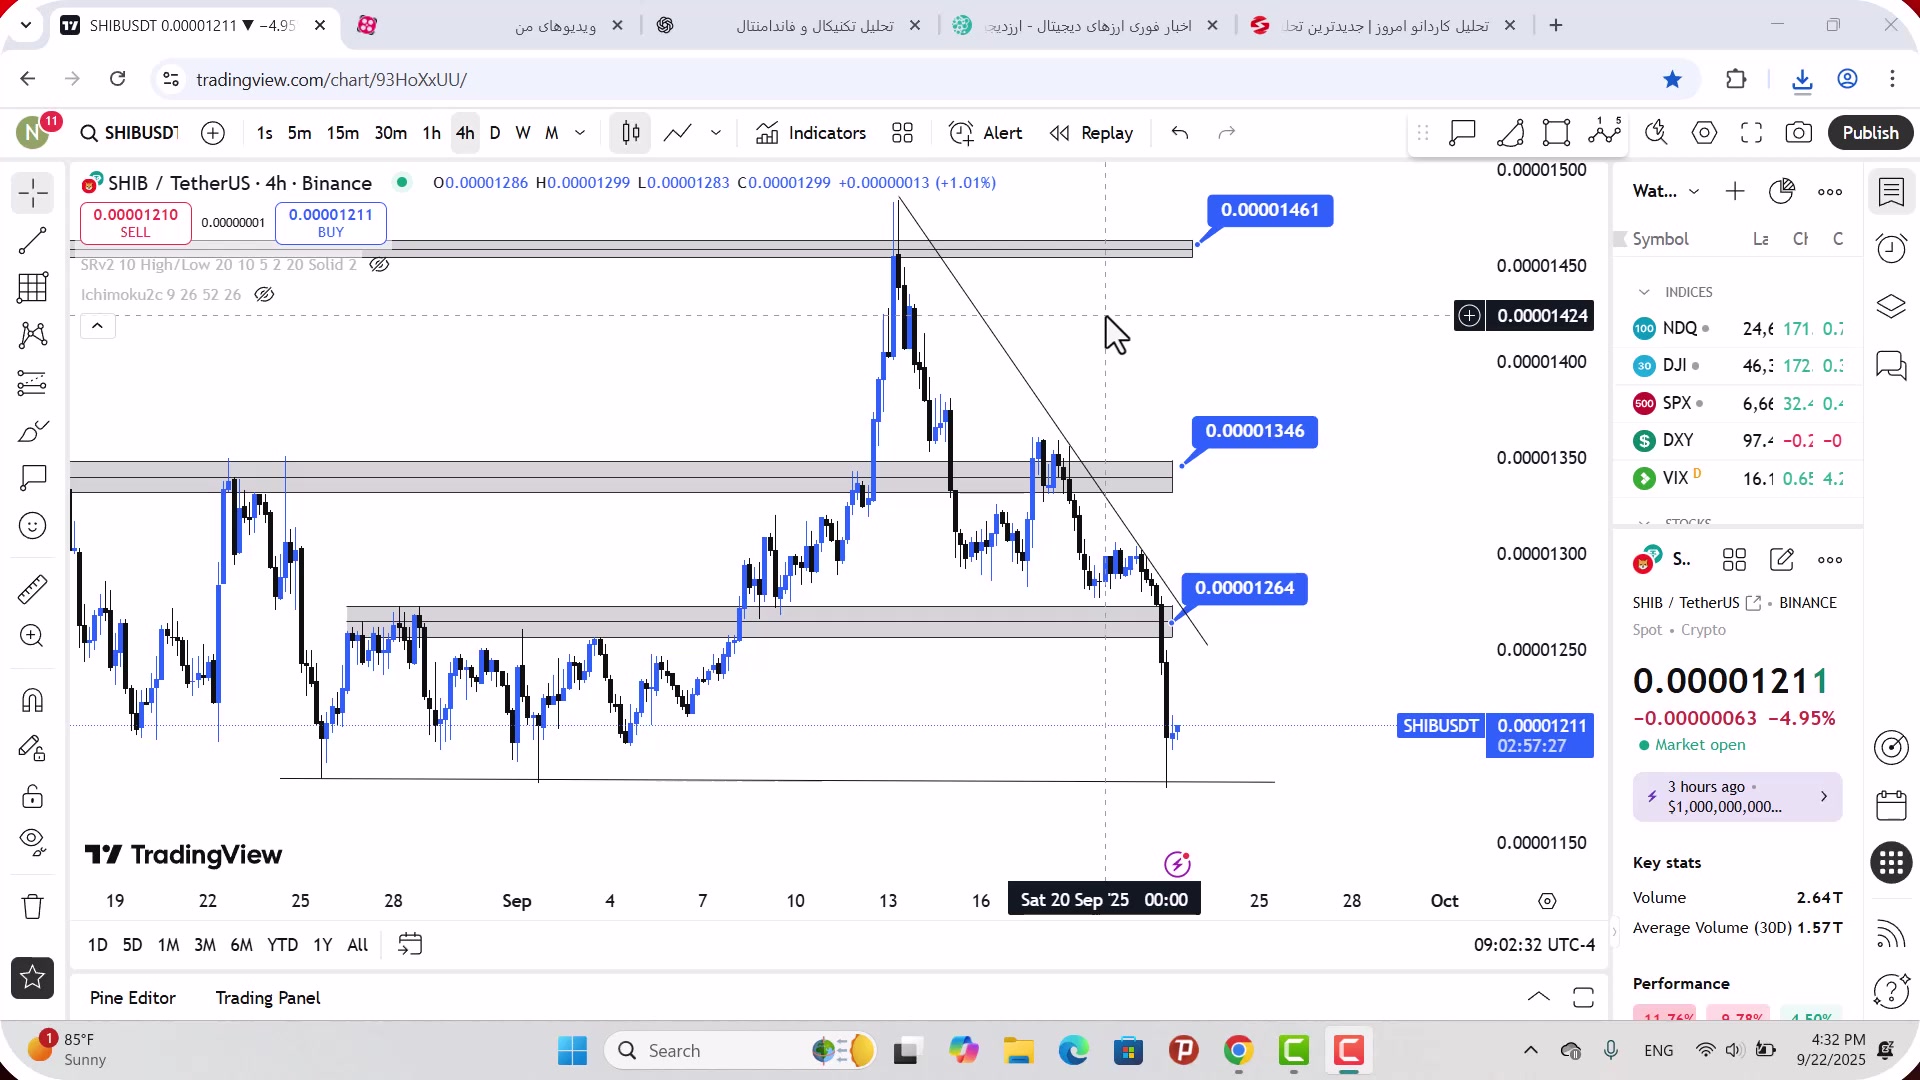This screenshot has height=1080, width=1920.
Task: Open the candlestick chart type selector
Action: [631, 133]
